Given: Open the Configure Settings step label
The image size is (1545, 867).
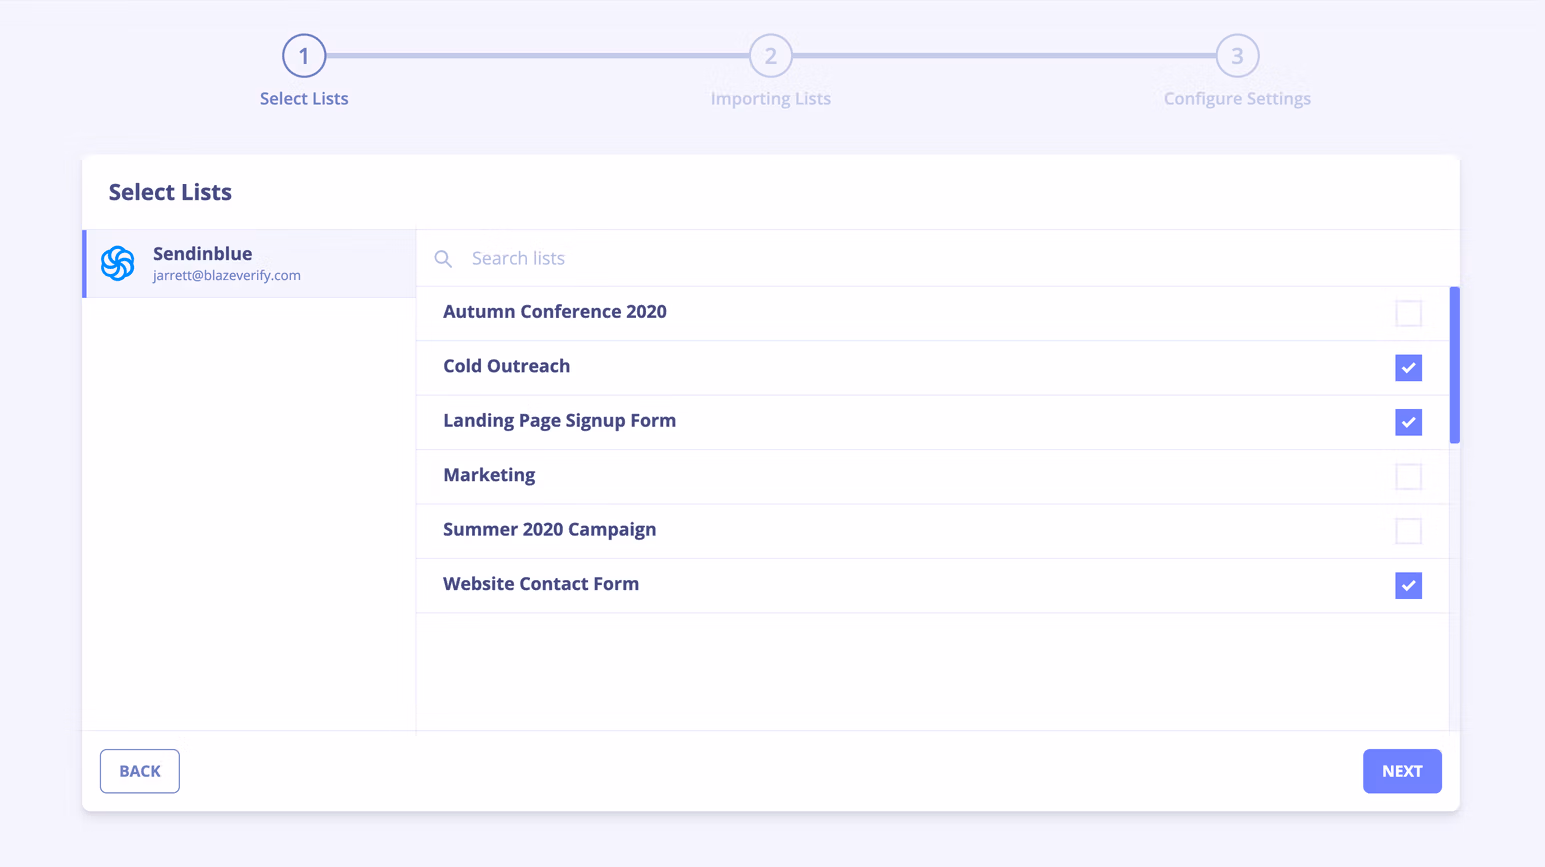Looking at the screenshot, I should (1237, 99).
